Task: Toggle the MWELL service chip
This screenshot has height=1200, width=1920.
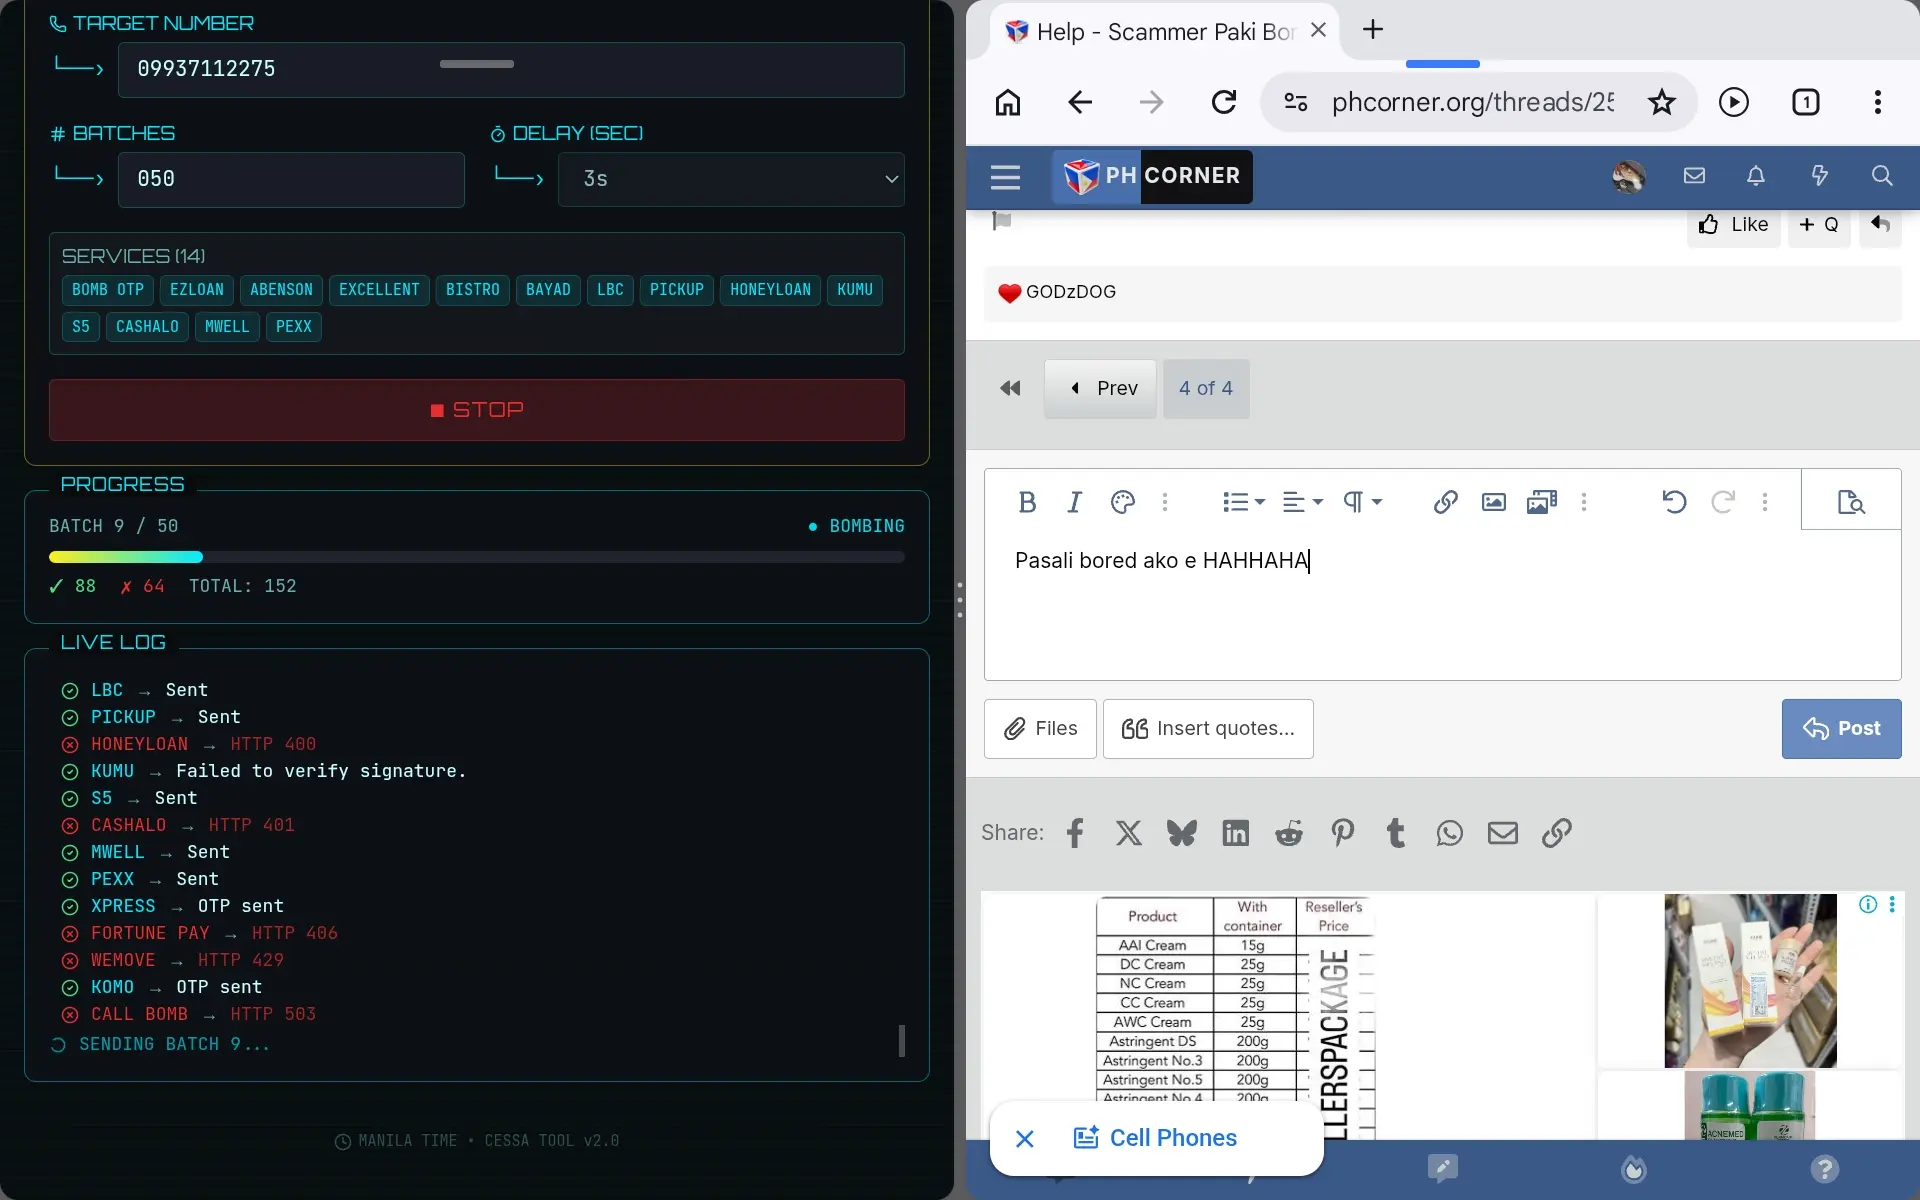Action: point(227,327)
